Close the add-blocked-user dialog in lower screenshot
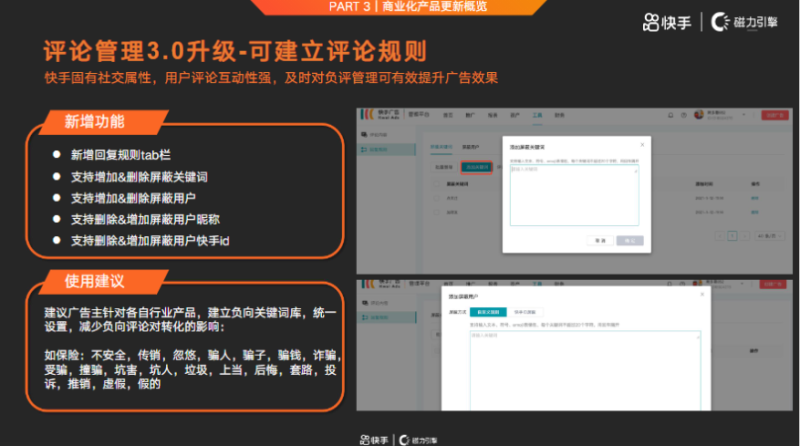Image resolution: width=800 pixels, height=446 pixels. pyautogui.click(x=702, y=294)
